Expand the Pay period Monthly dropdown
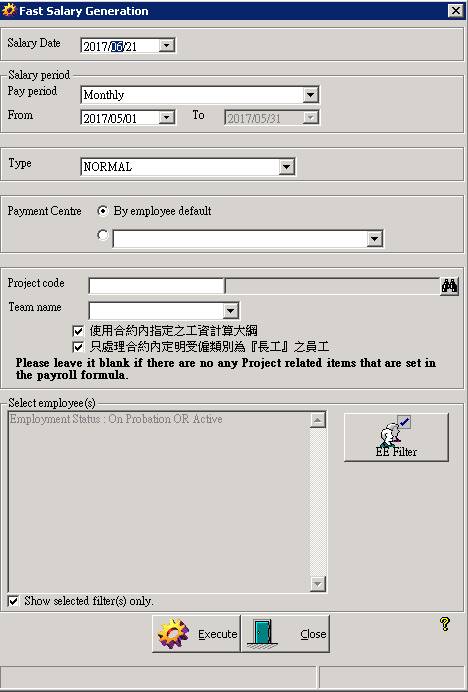The image size is (468, 692). pos(310,94)
